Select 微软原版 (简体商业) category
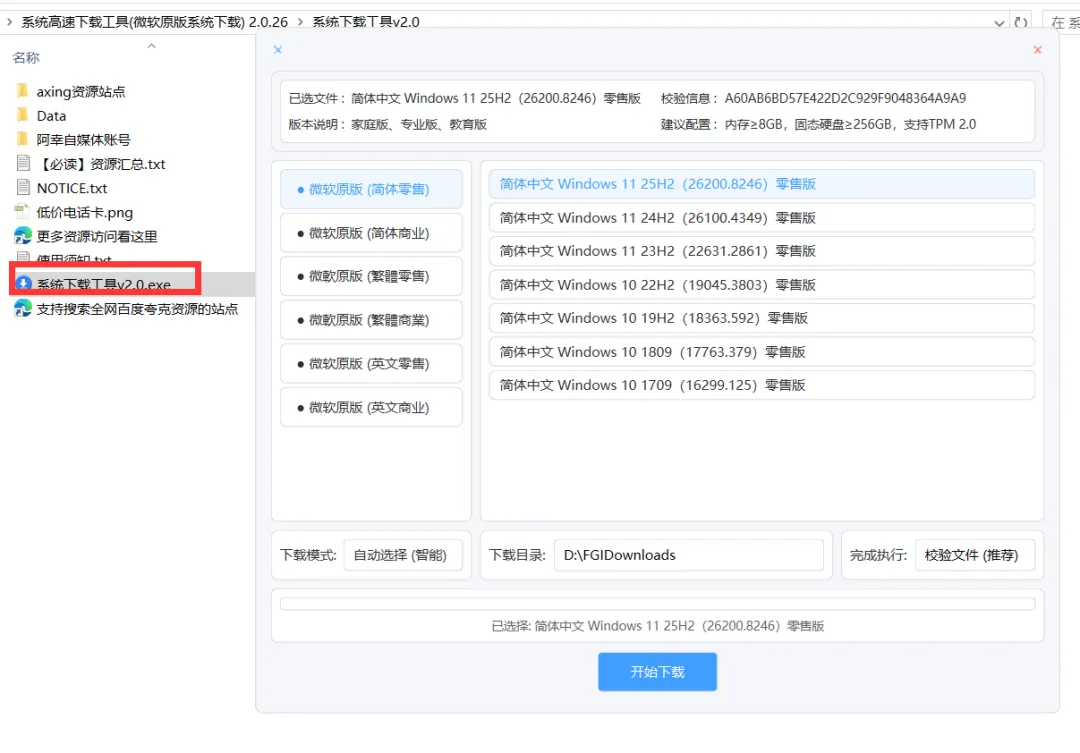This screenshot has width=1080, height=753. (x=371, y=233)
